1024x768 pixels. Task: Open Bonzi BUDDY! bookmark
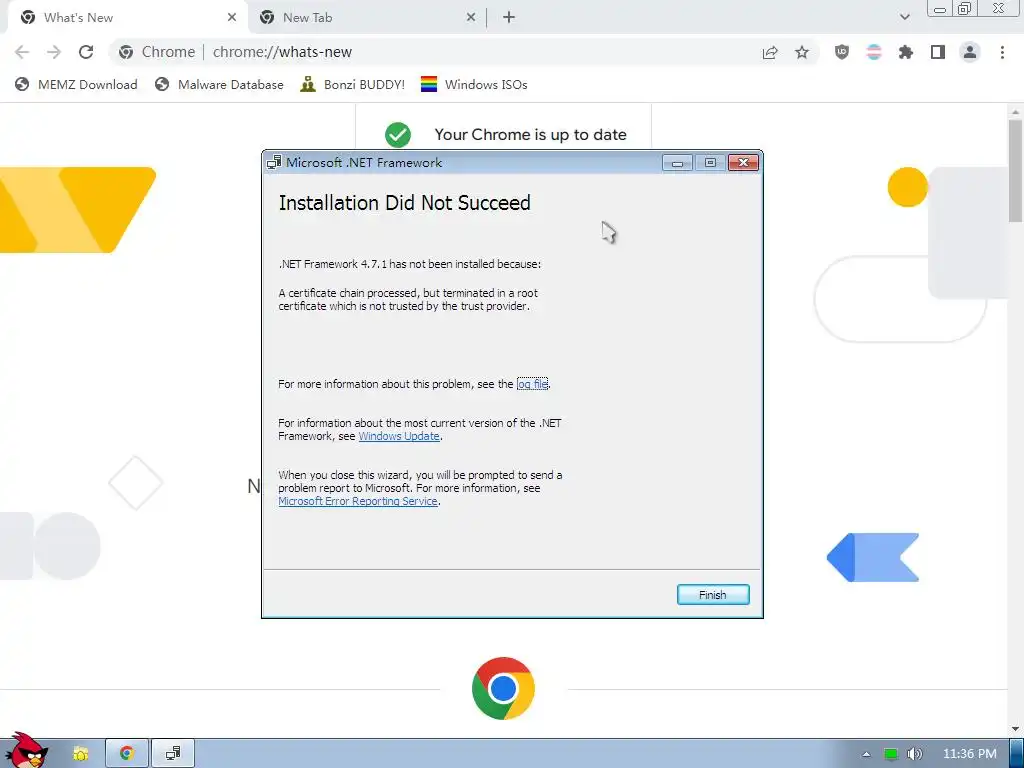click(353, 84)
